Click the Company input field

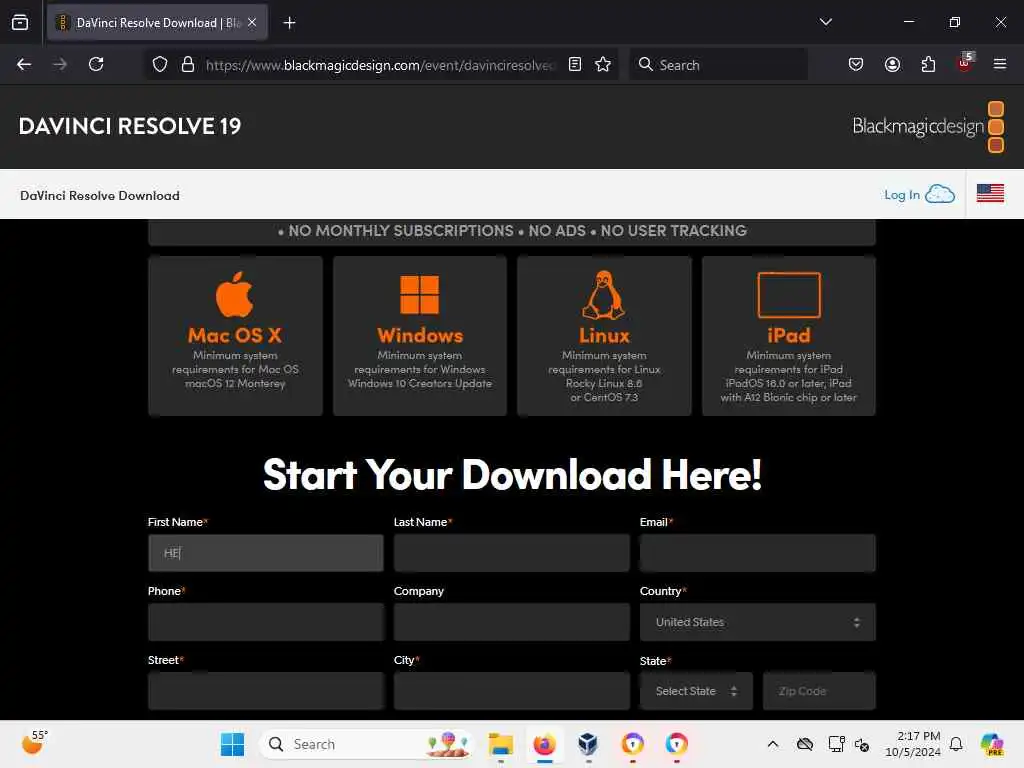511,622
